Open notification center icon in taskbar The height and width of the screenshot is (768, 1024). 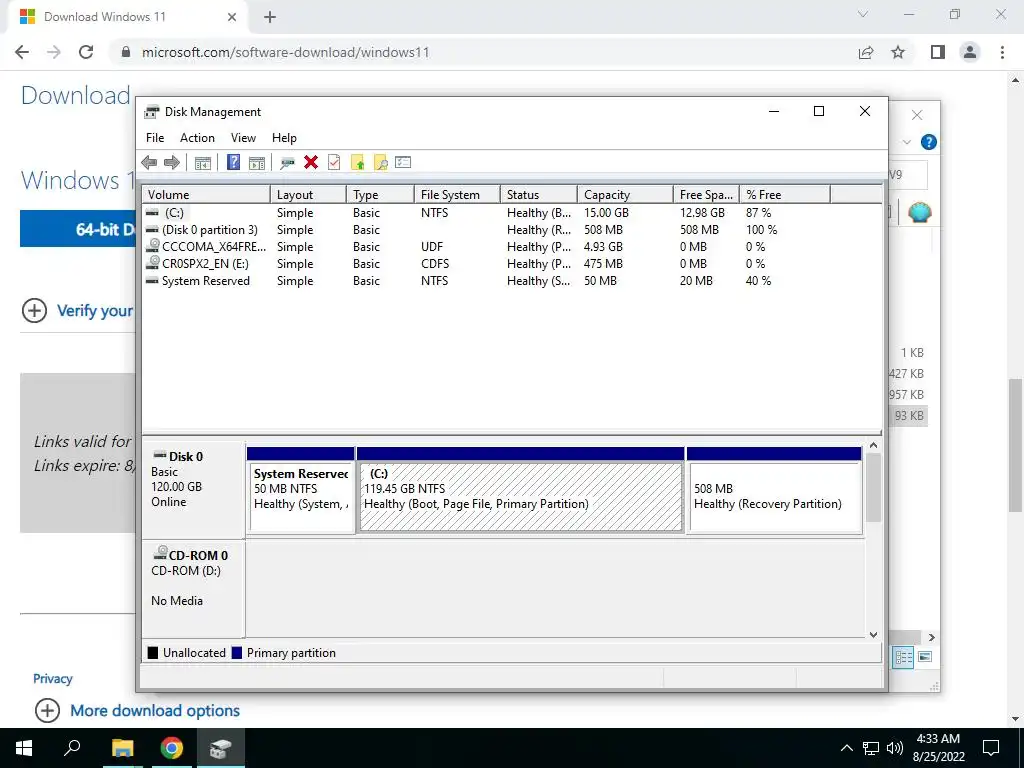click(991, 748)
